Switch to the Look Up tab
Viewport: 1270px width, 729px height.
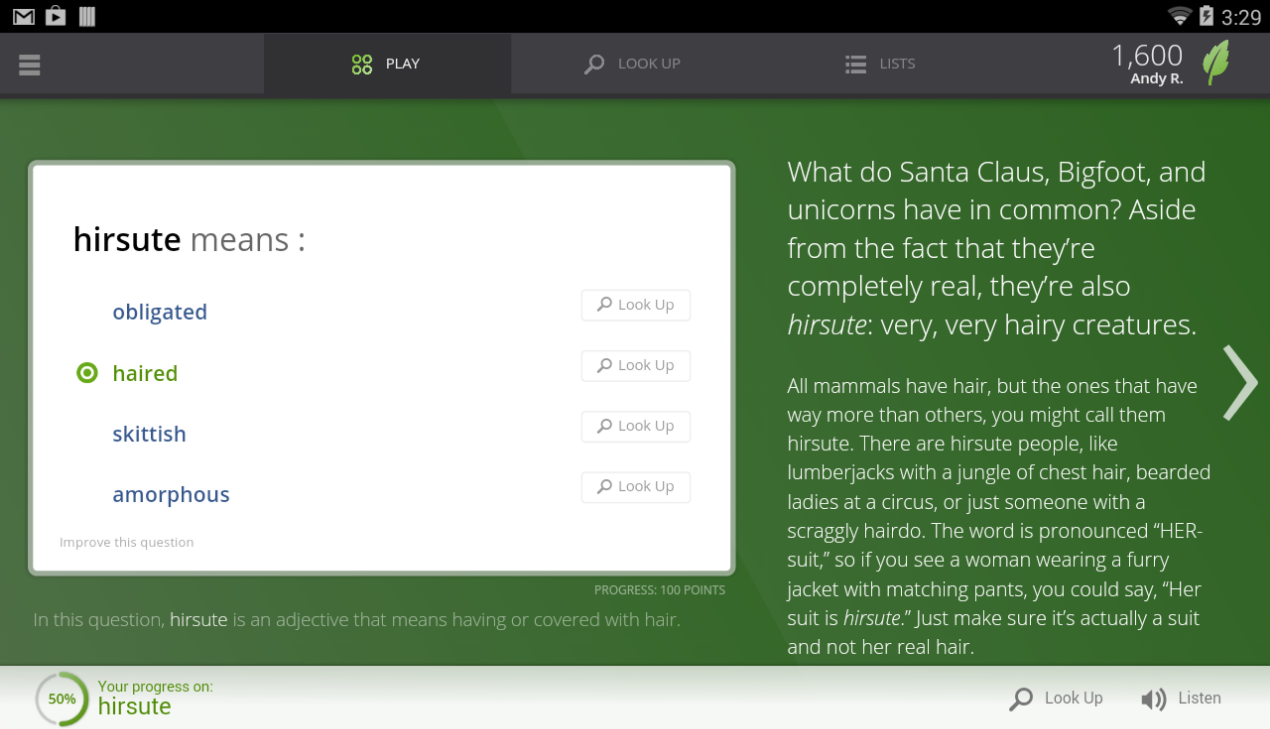(x=633, y=64)
